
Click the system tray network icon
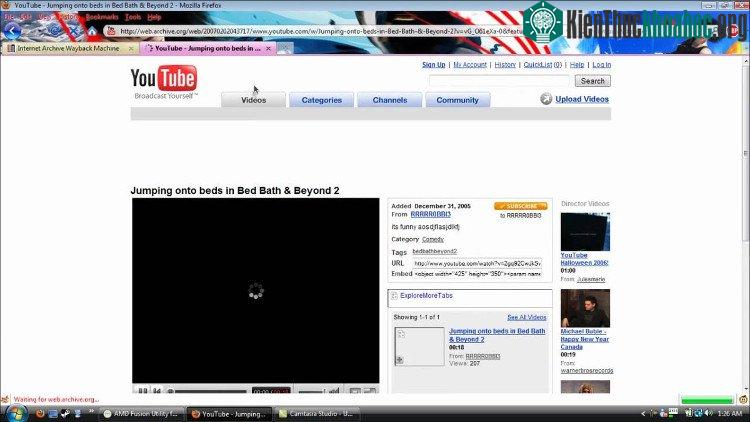point(698,413)
